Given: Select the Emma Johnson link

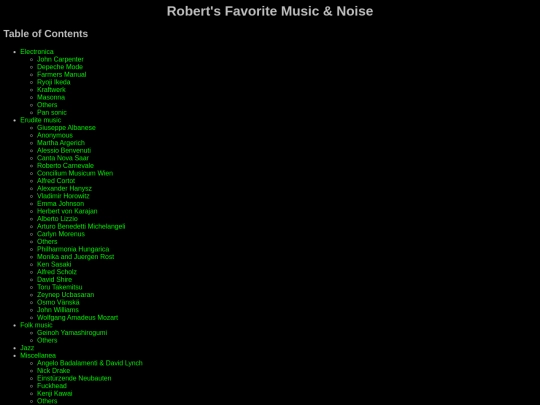Looking at the screenshot, I should point(61,204).
